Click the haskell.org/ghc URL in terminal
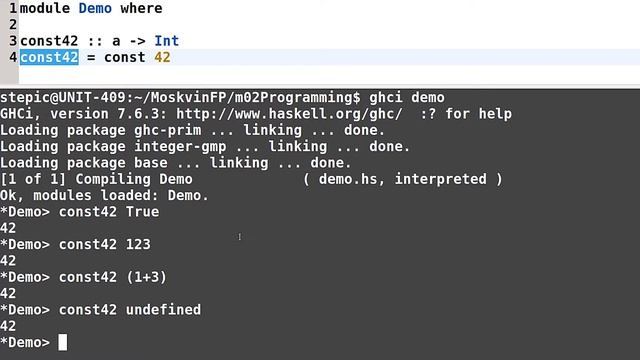Viewport: 640px width, 360px height. tap(289, 113)
